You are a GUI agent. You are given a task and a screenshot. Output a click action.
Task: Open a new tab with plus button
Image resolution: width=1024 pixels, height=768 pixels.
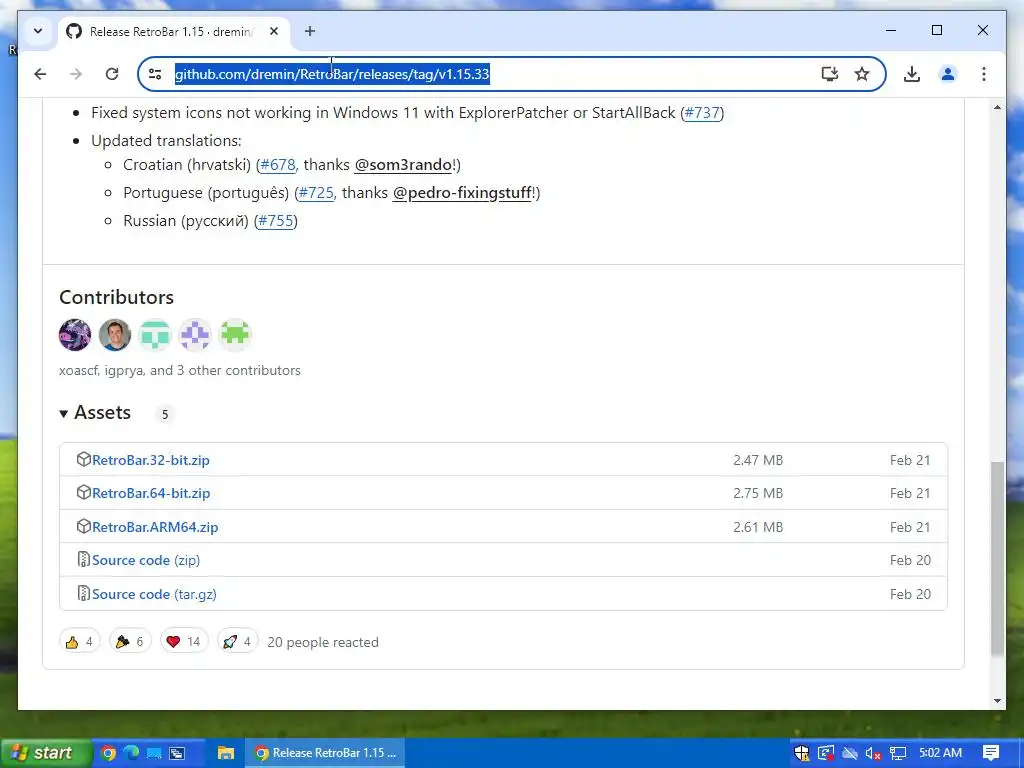[x=310, y=31]
